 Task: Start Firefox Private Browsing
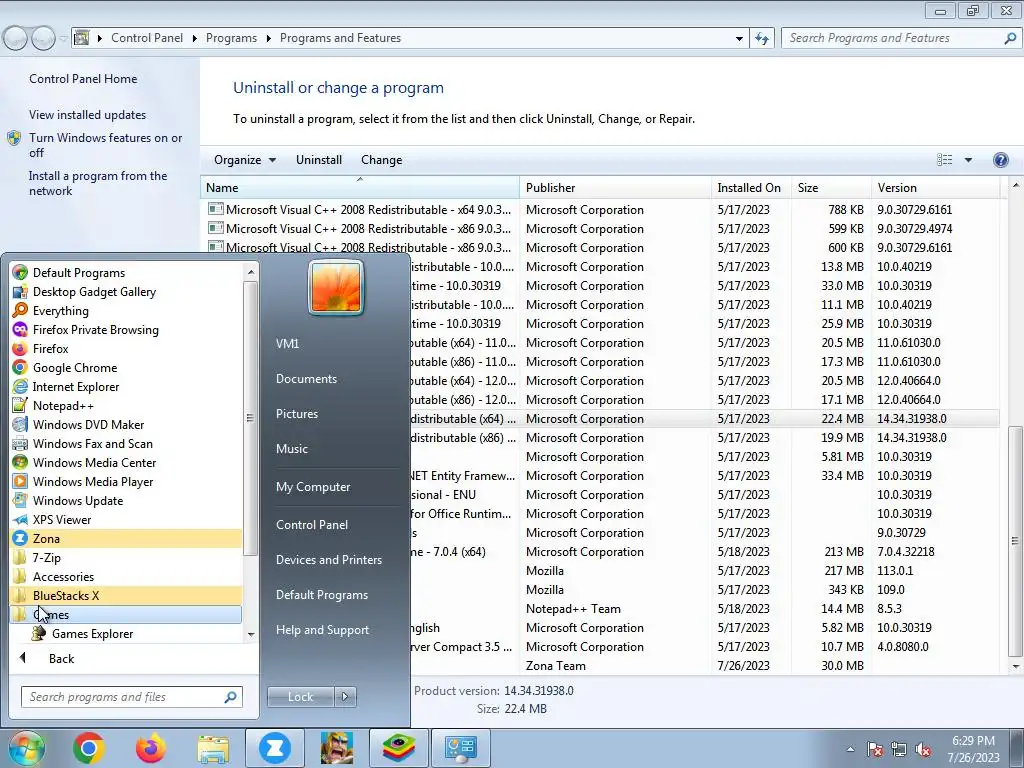coord(95,330)
